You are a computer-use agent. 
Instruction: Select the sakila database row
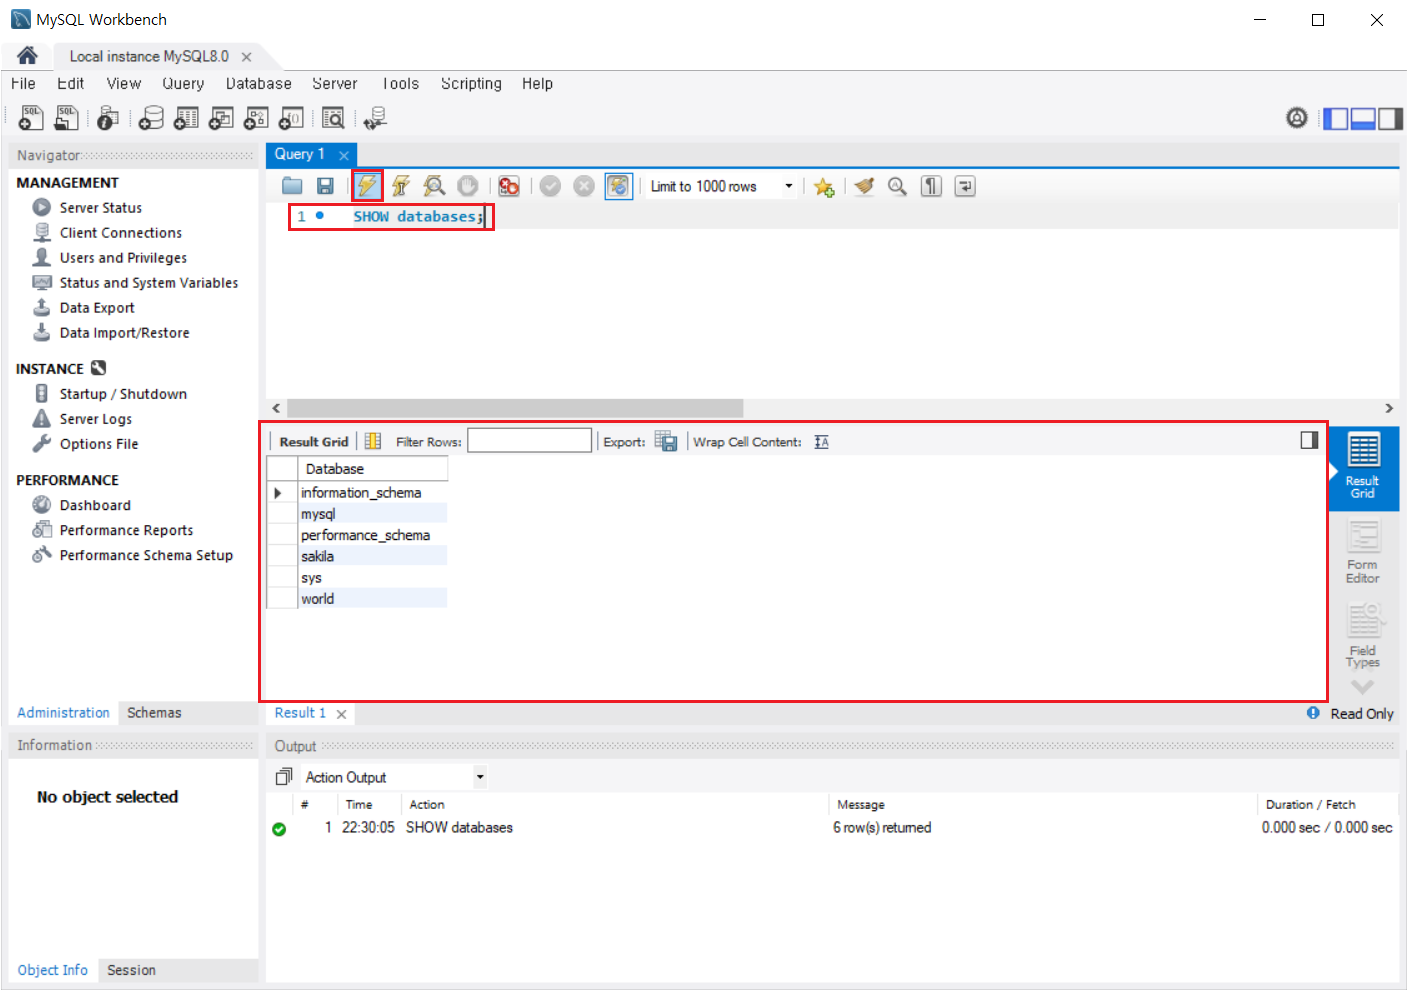pyautogui.click(x=373, y=556)
